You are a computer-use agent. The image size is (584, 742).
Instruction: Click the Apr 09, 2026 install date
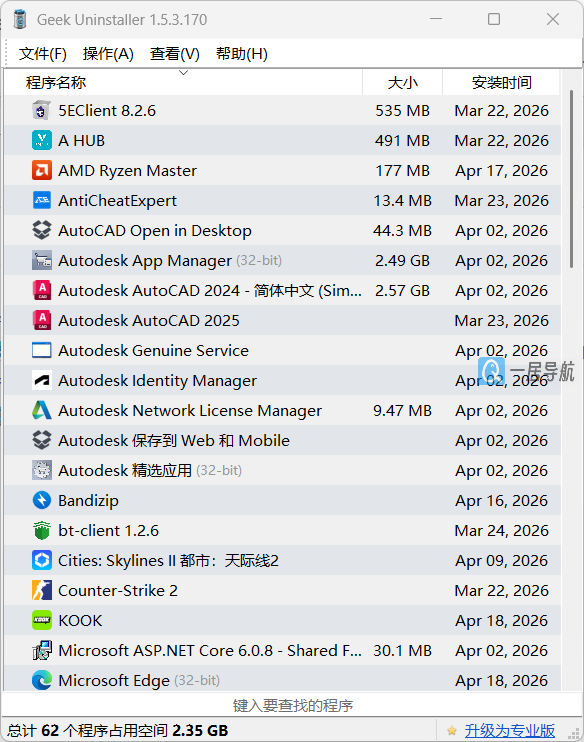(501, 561)
